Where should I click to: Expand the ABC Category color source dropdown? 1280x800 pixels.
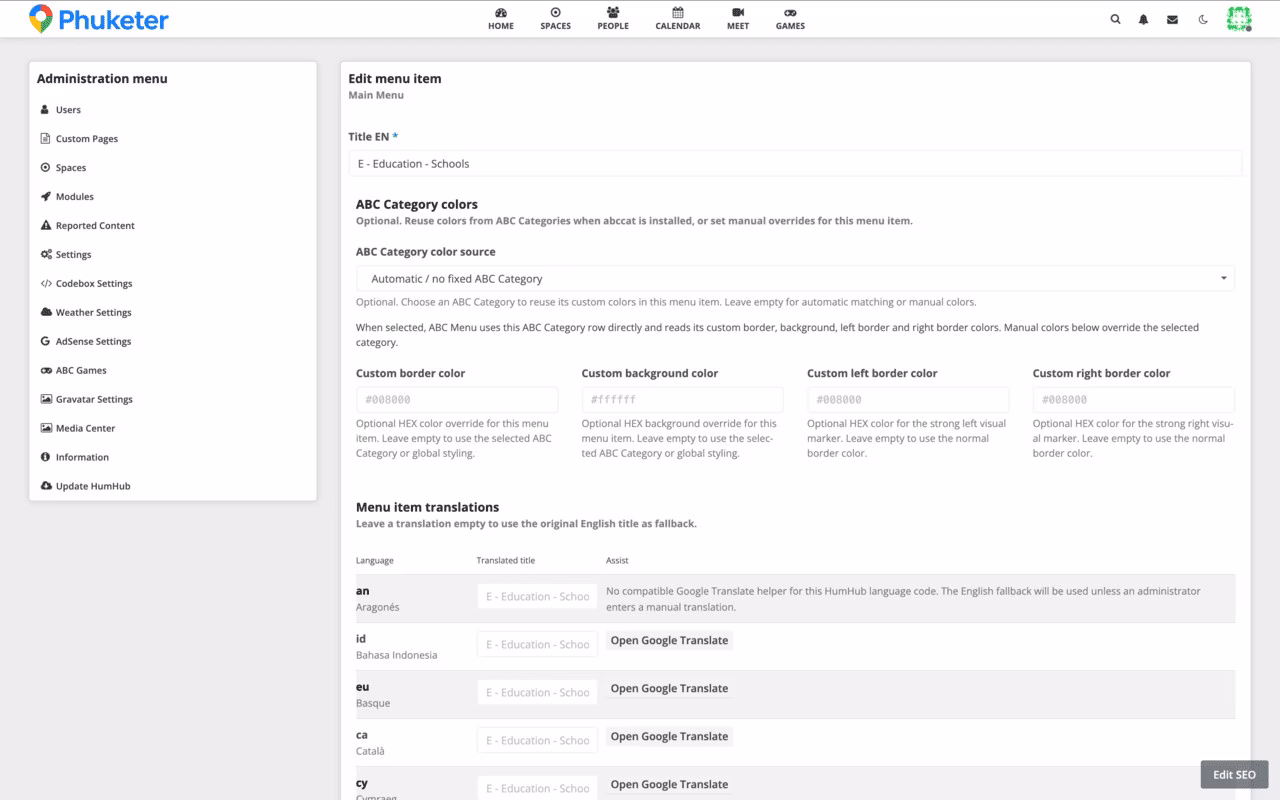(795, 279)
